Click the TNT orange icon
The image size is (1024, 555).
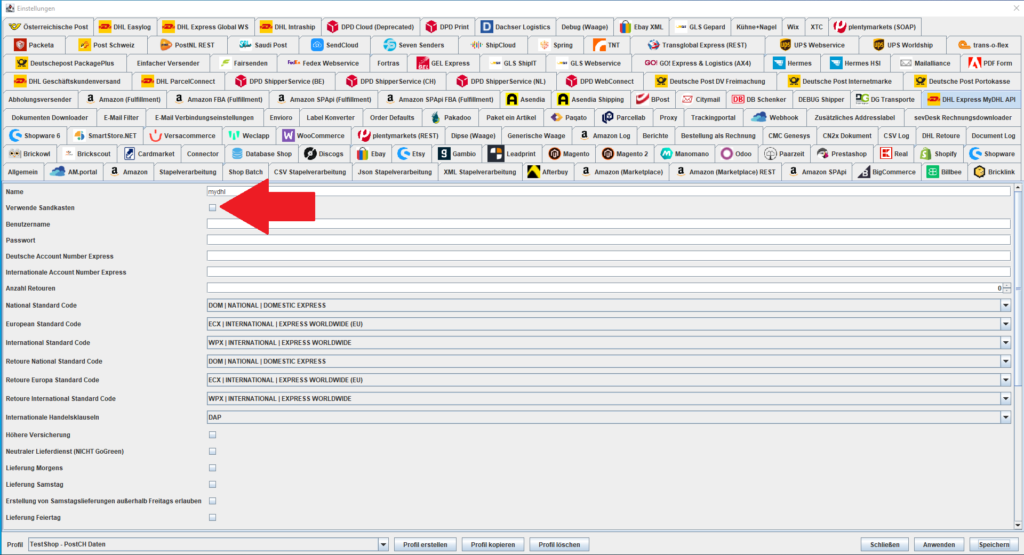(x=600, y=45)
